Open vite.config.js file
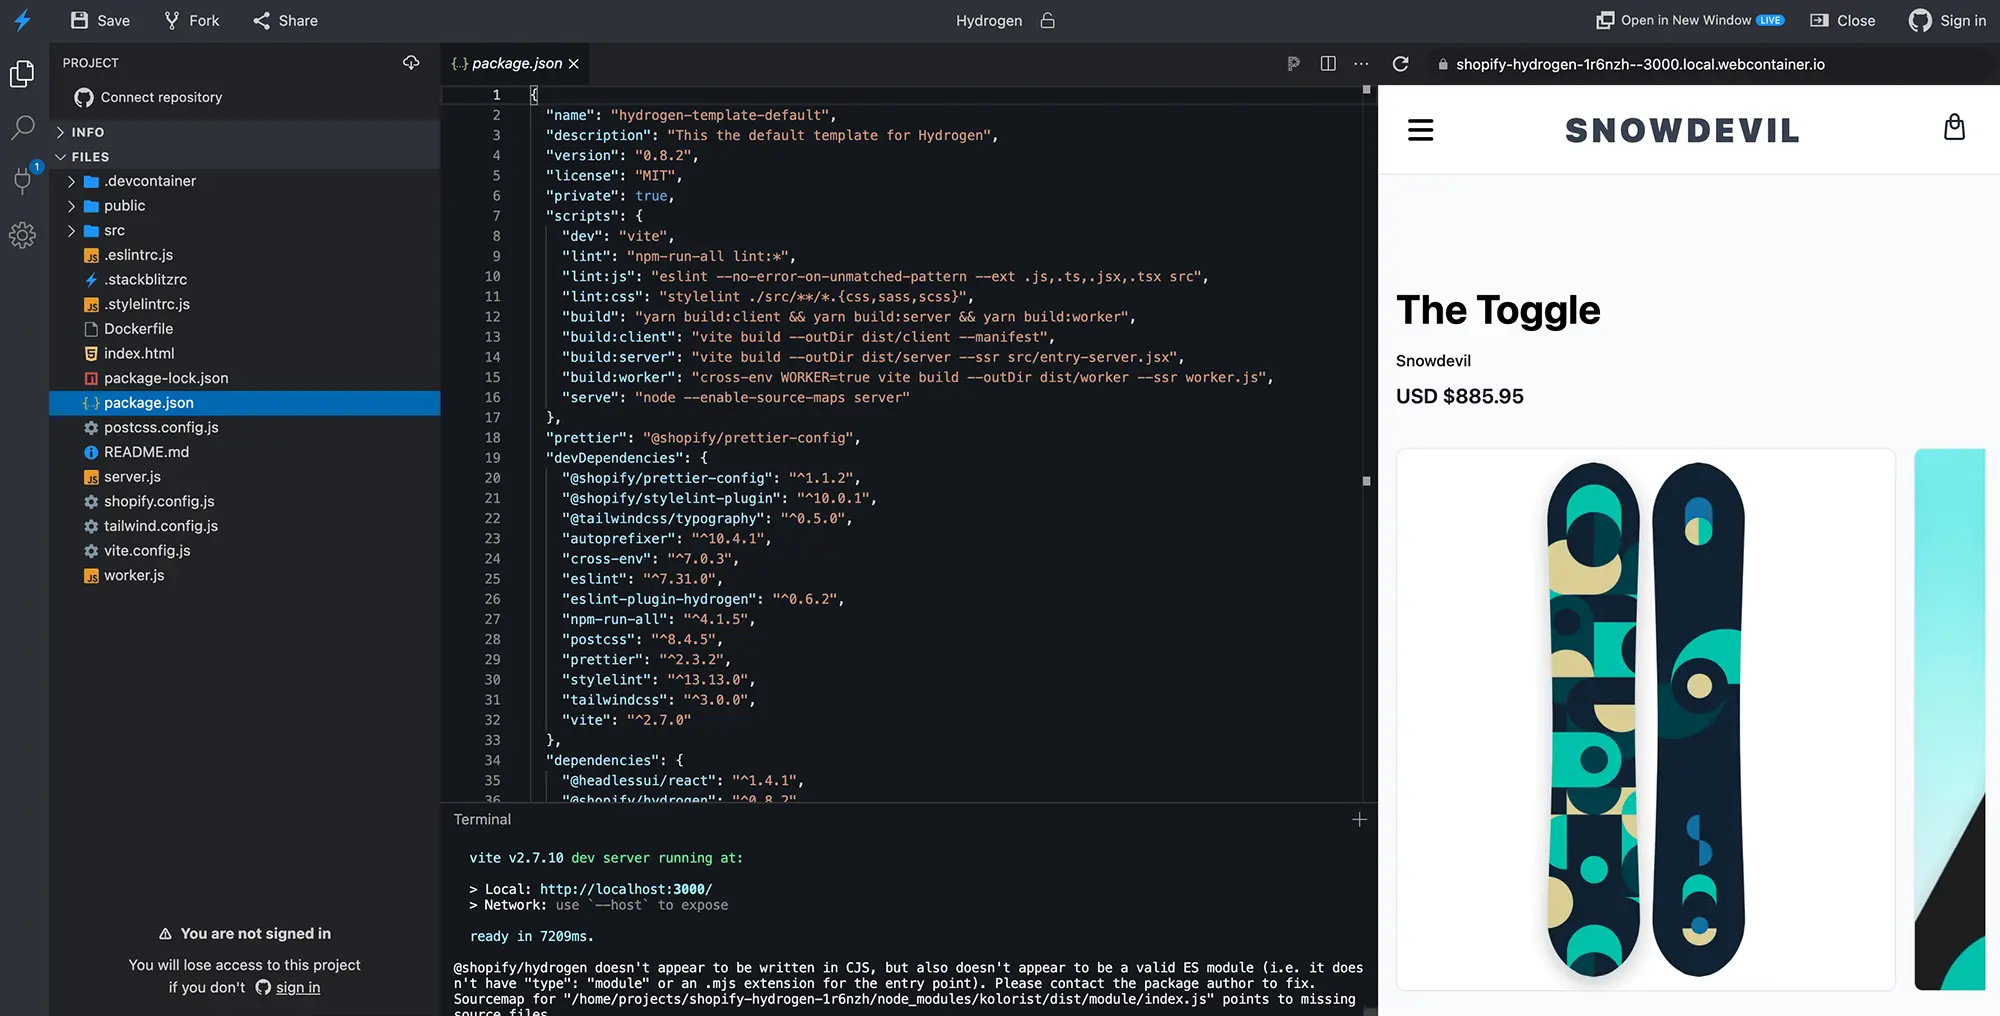Image resolution: width=2000 pixels, height=1016 pixels. (244, 551)
